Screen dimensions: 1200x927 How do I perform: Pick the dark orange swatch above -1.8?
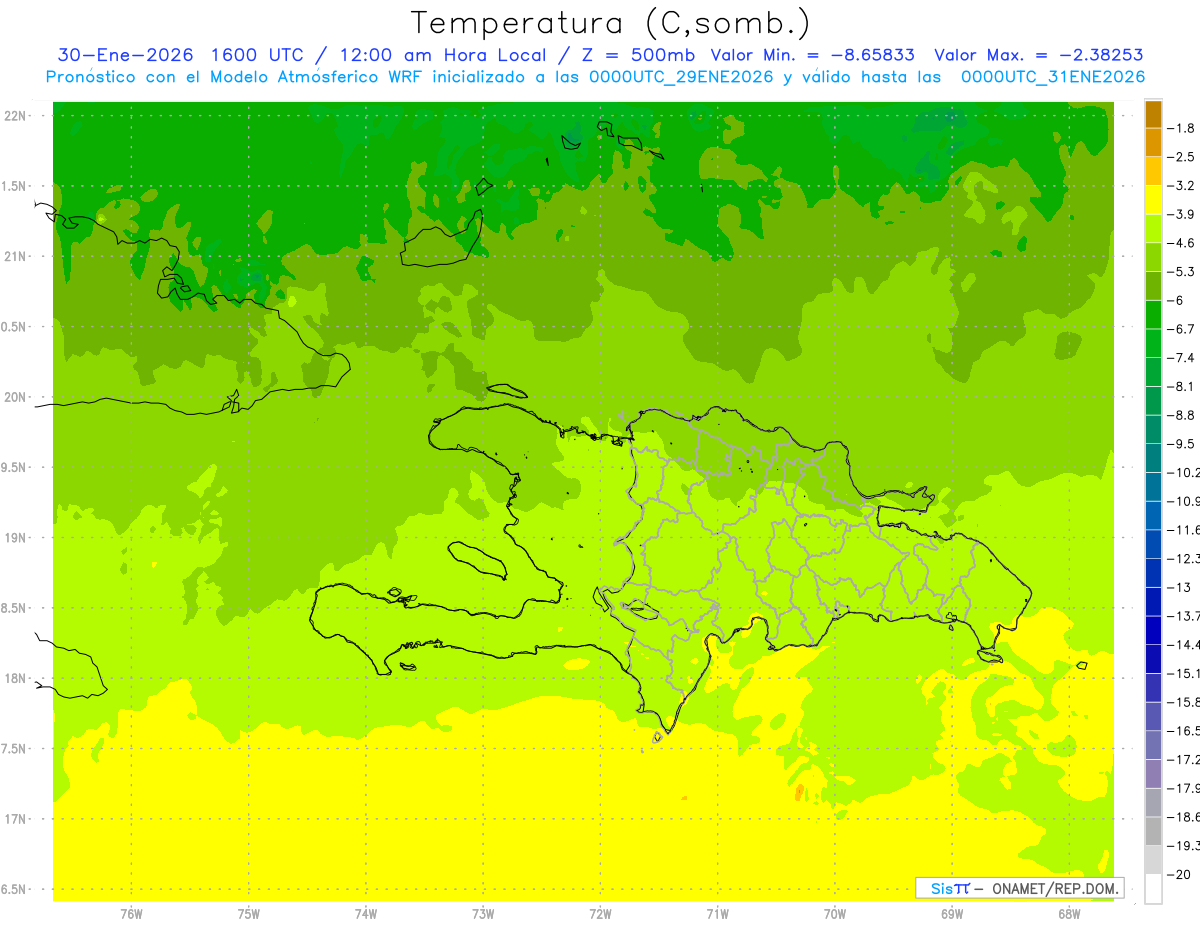tap(1153, 114)
